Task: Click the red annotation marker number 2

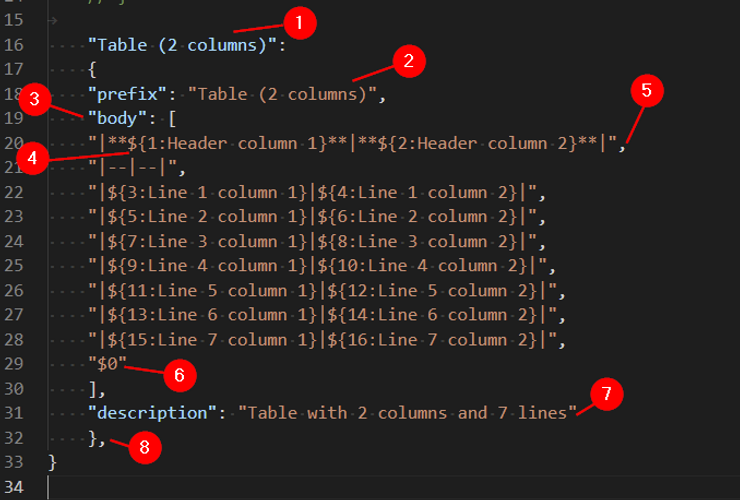Action: (x=408, y=61)
